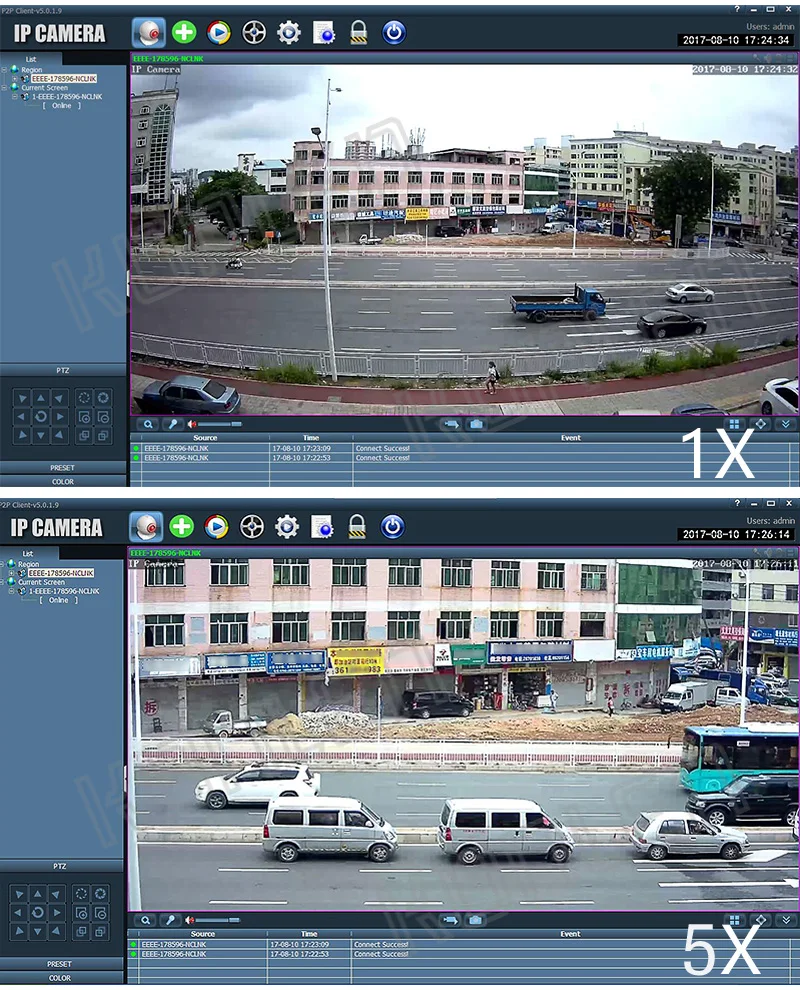The image size is (800, 990).
Task: Open log document icon in 1X window
Action: pos(324,33)
